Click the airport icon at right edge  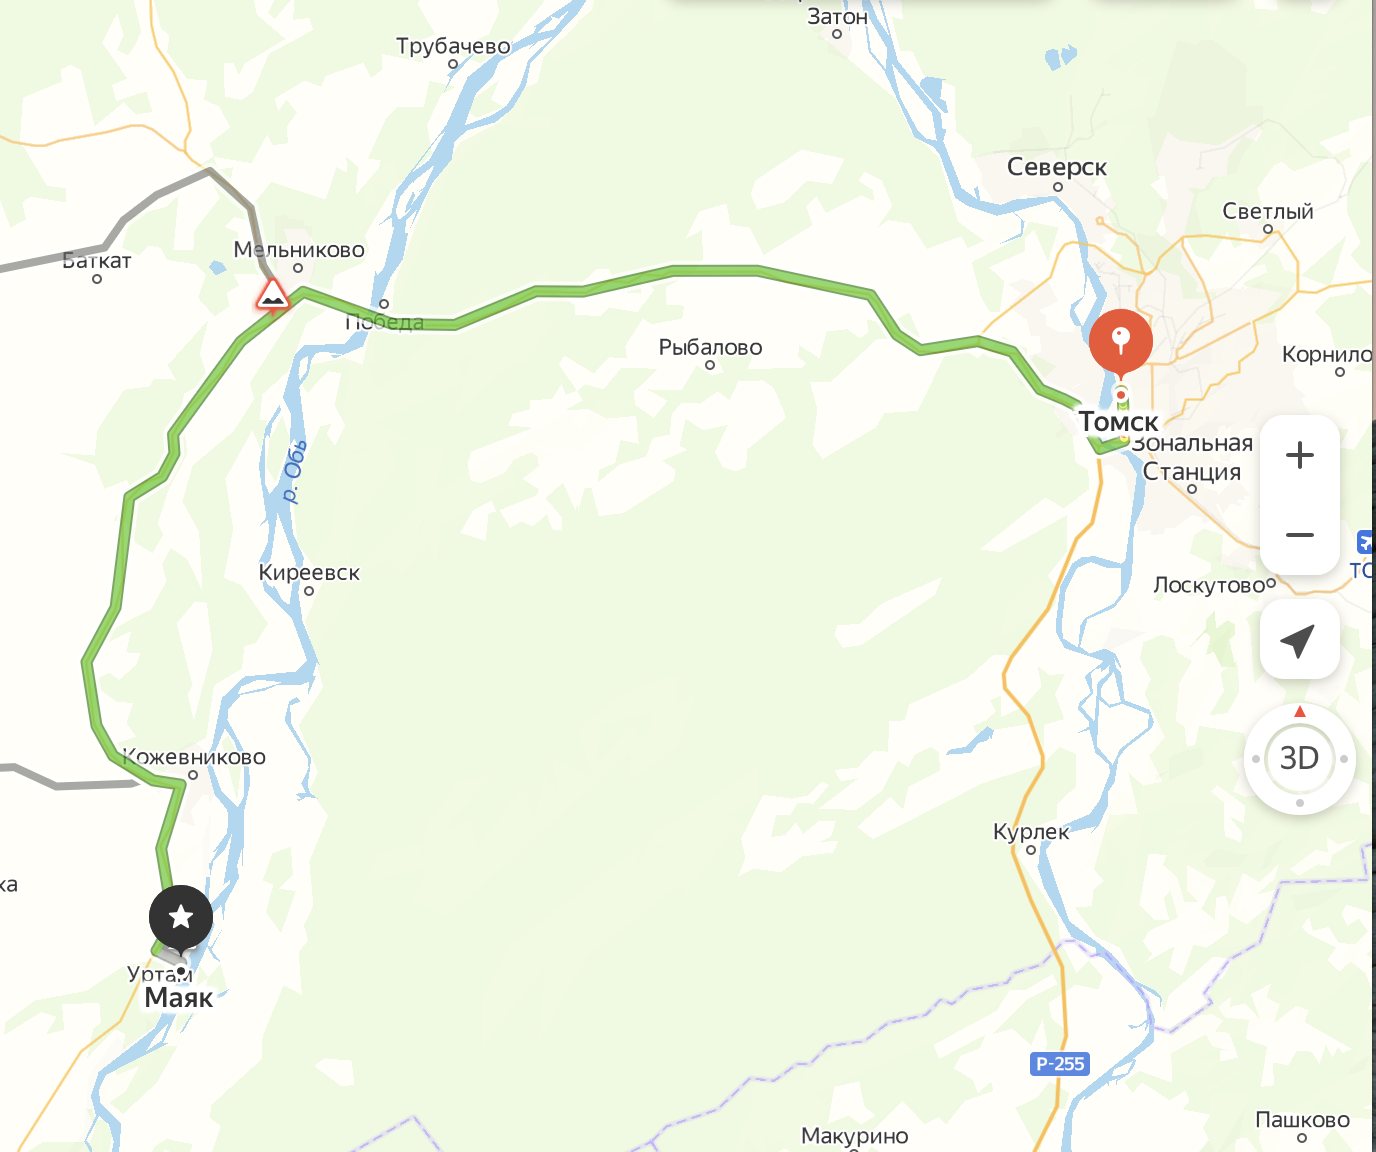pos(1366,542)
